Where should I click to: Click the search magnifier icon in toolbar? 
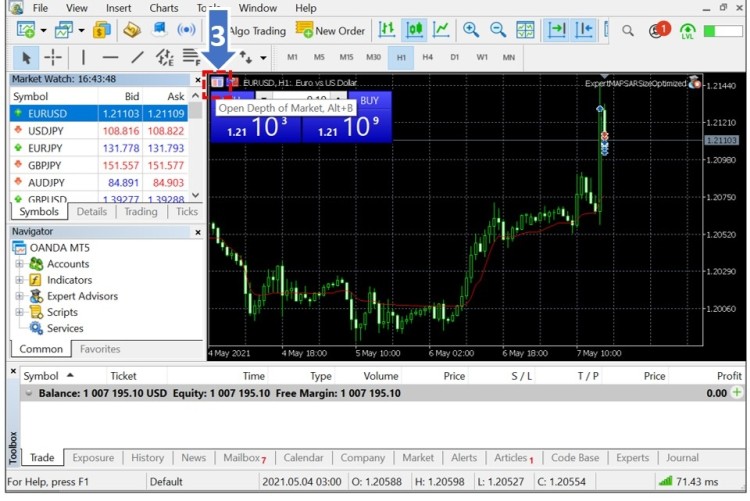tap(628, 31)
